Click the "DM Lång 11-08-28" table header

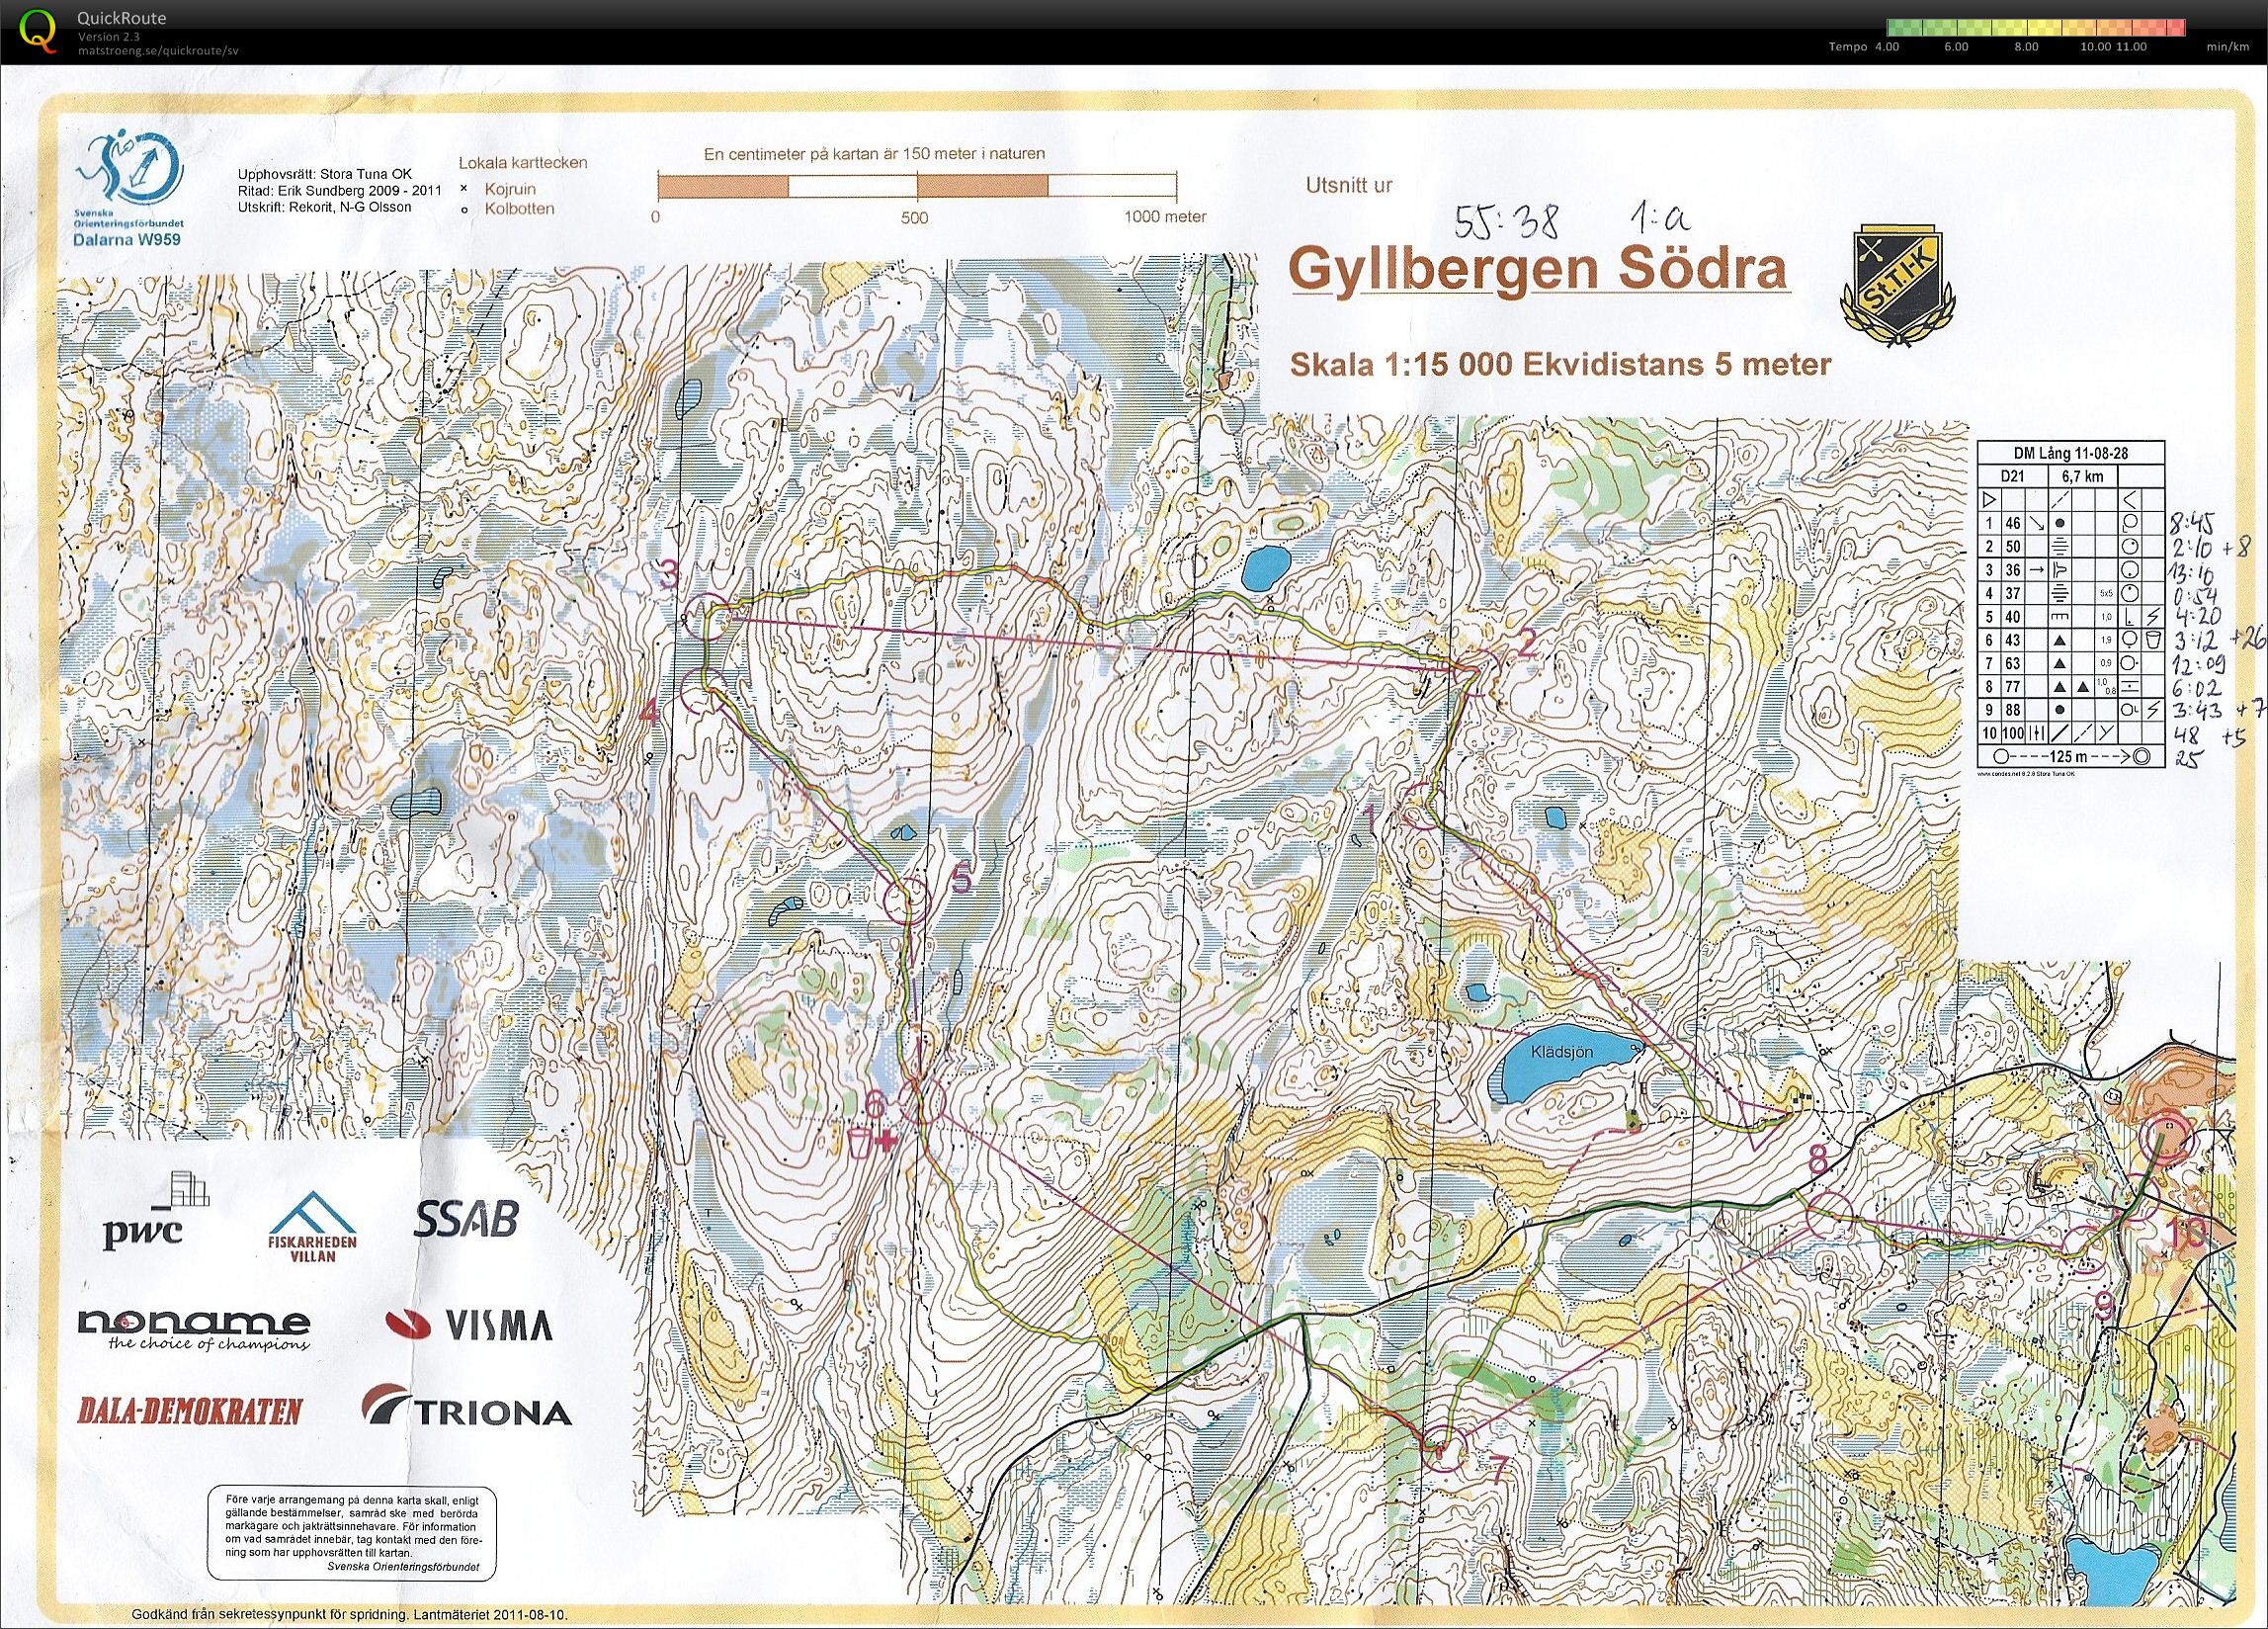2071,453
